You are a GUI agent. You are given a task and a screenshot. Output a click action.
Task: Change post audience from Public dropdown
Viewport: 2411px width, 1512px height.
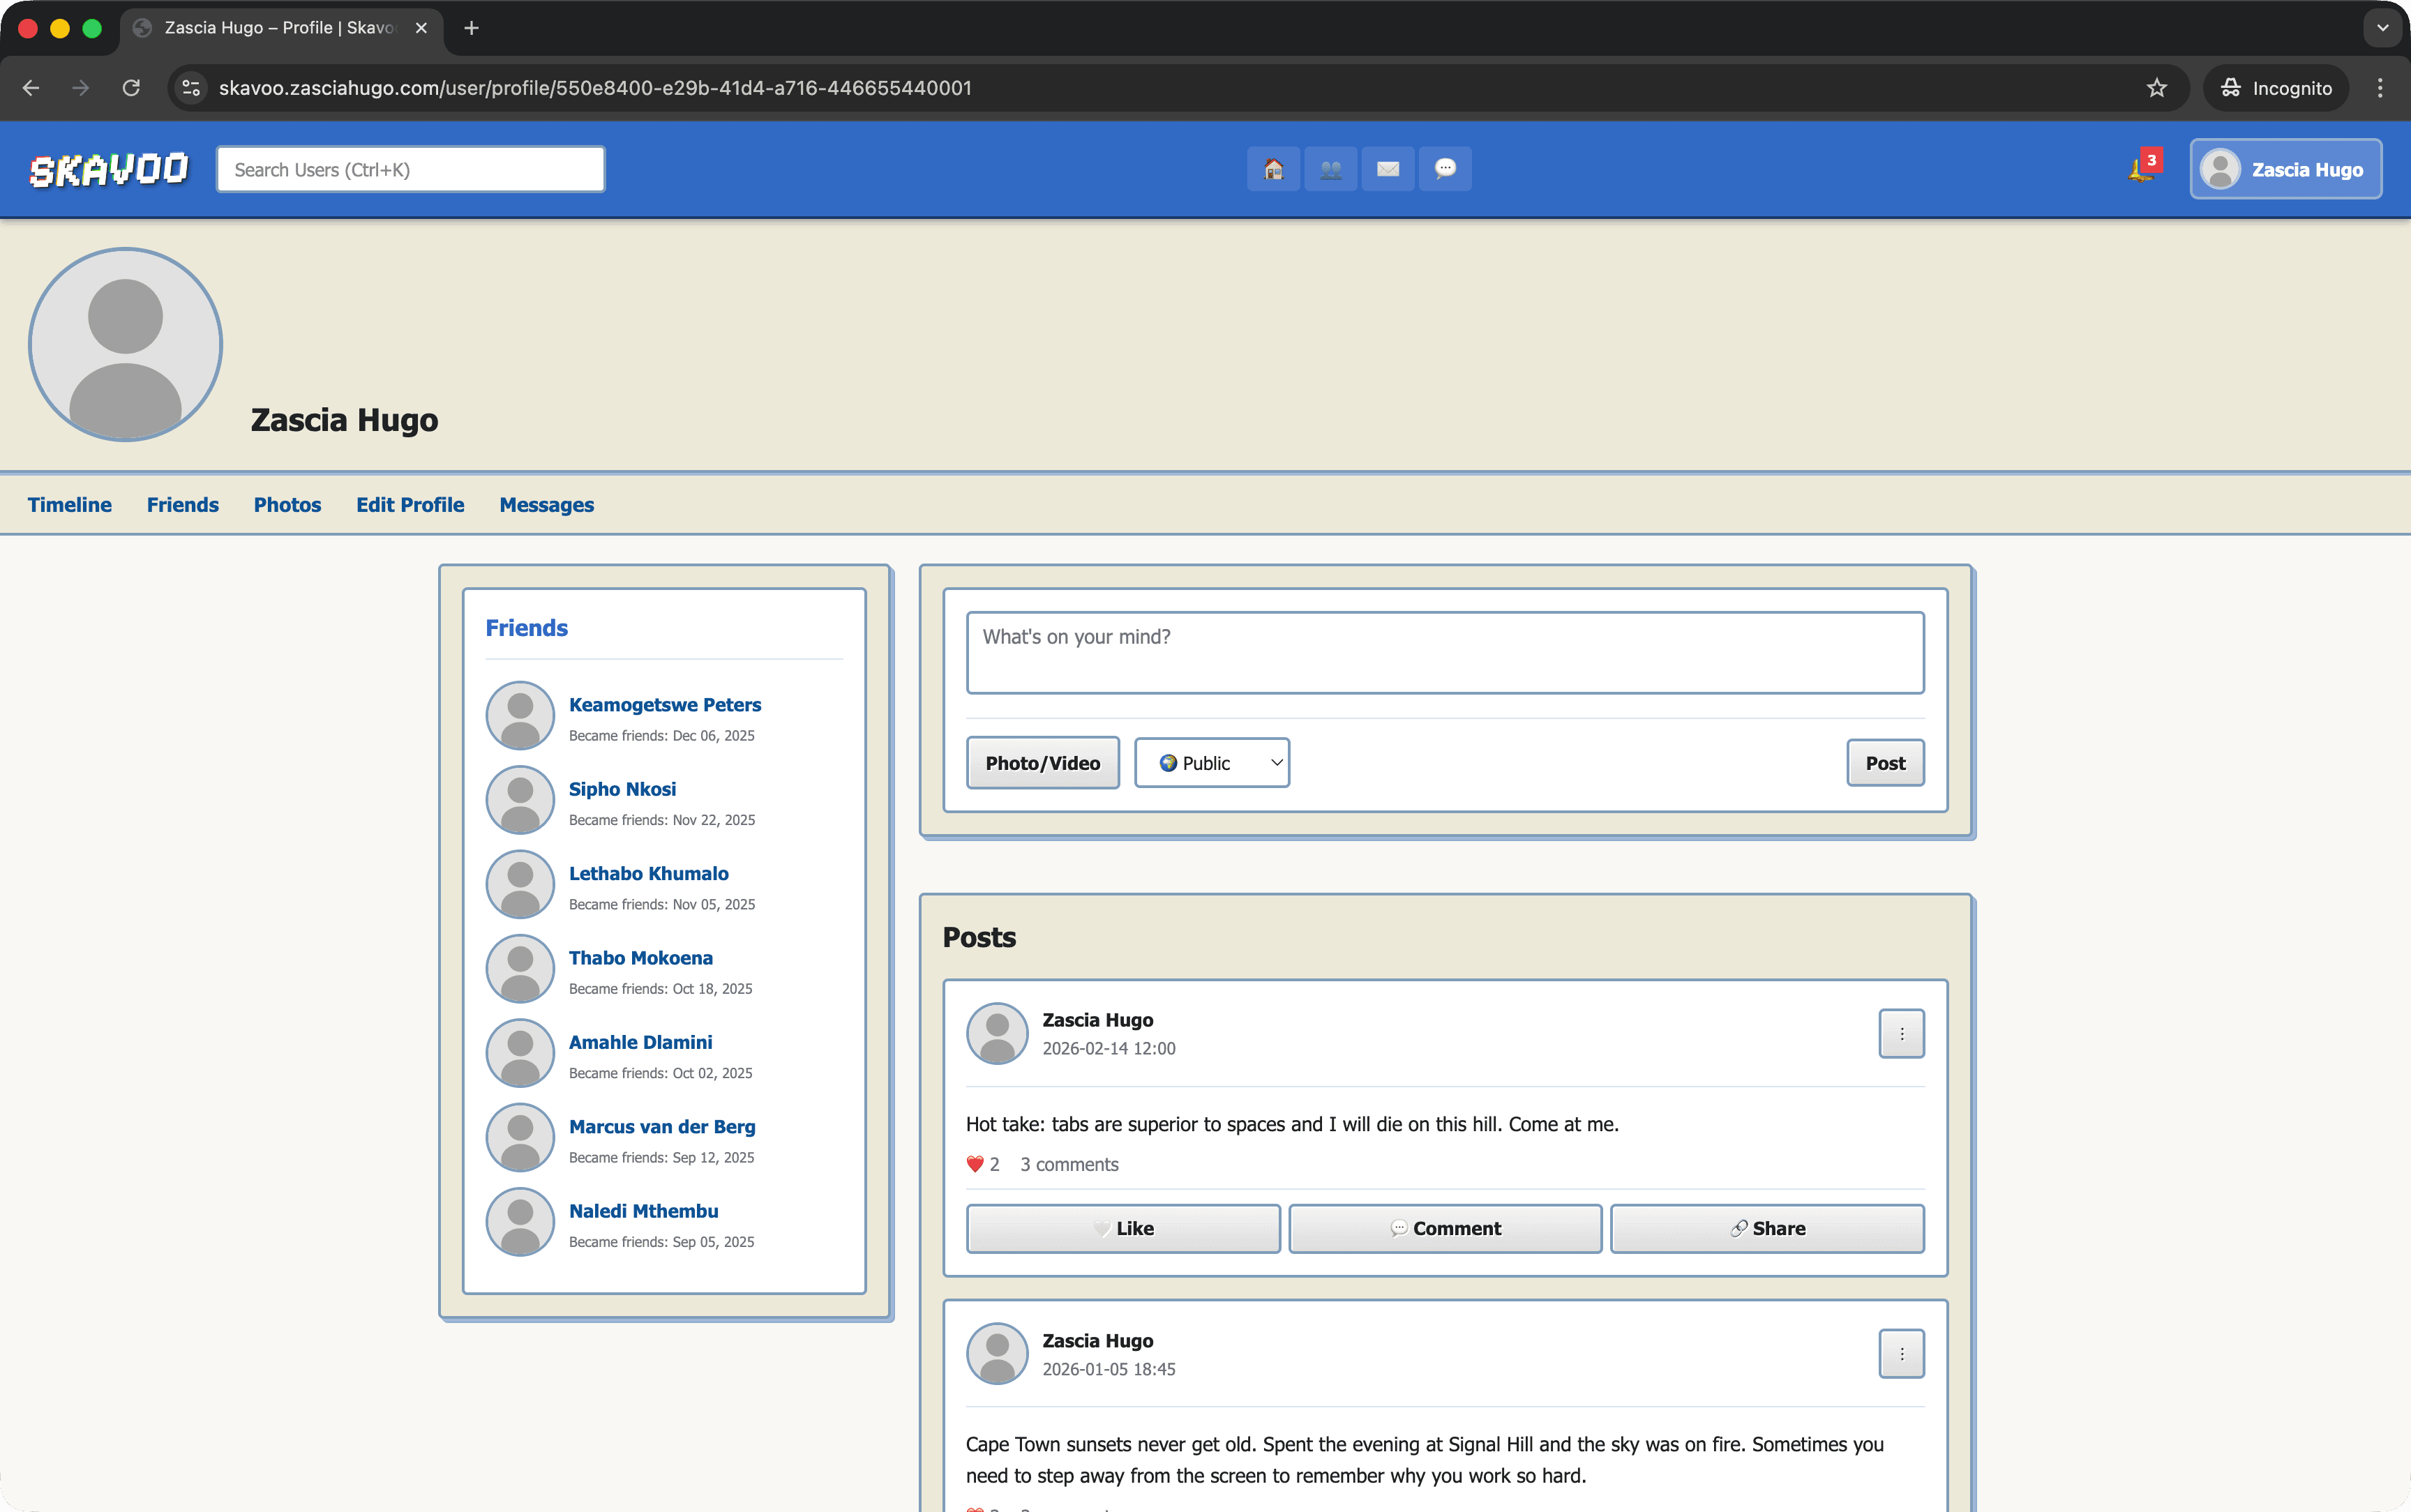tap(1211, 762)
